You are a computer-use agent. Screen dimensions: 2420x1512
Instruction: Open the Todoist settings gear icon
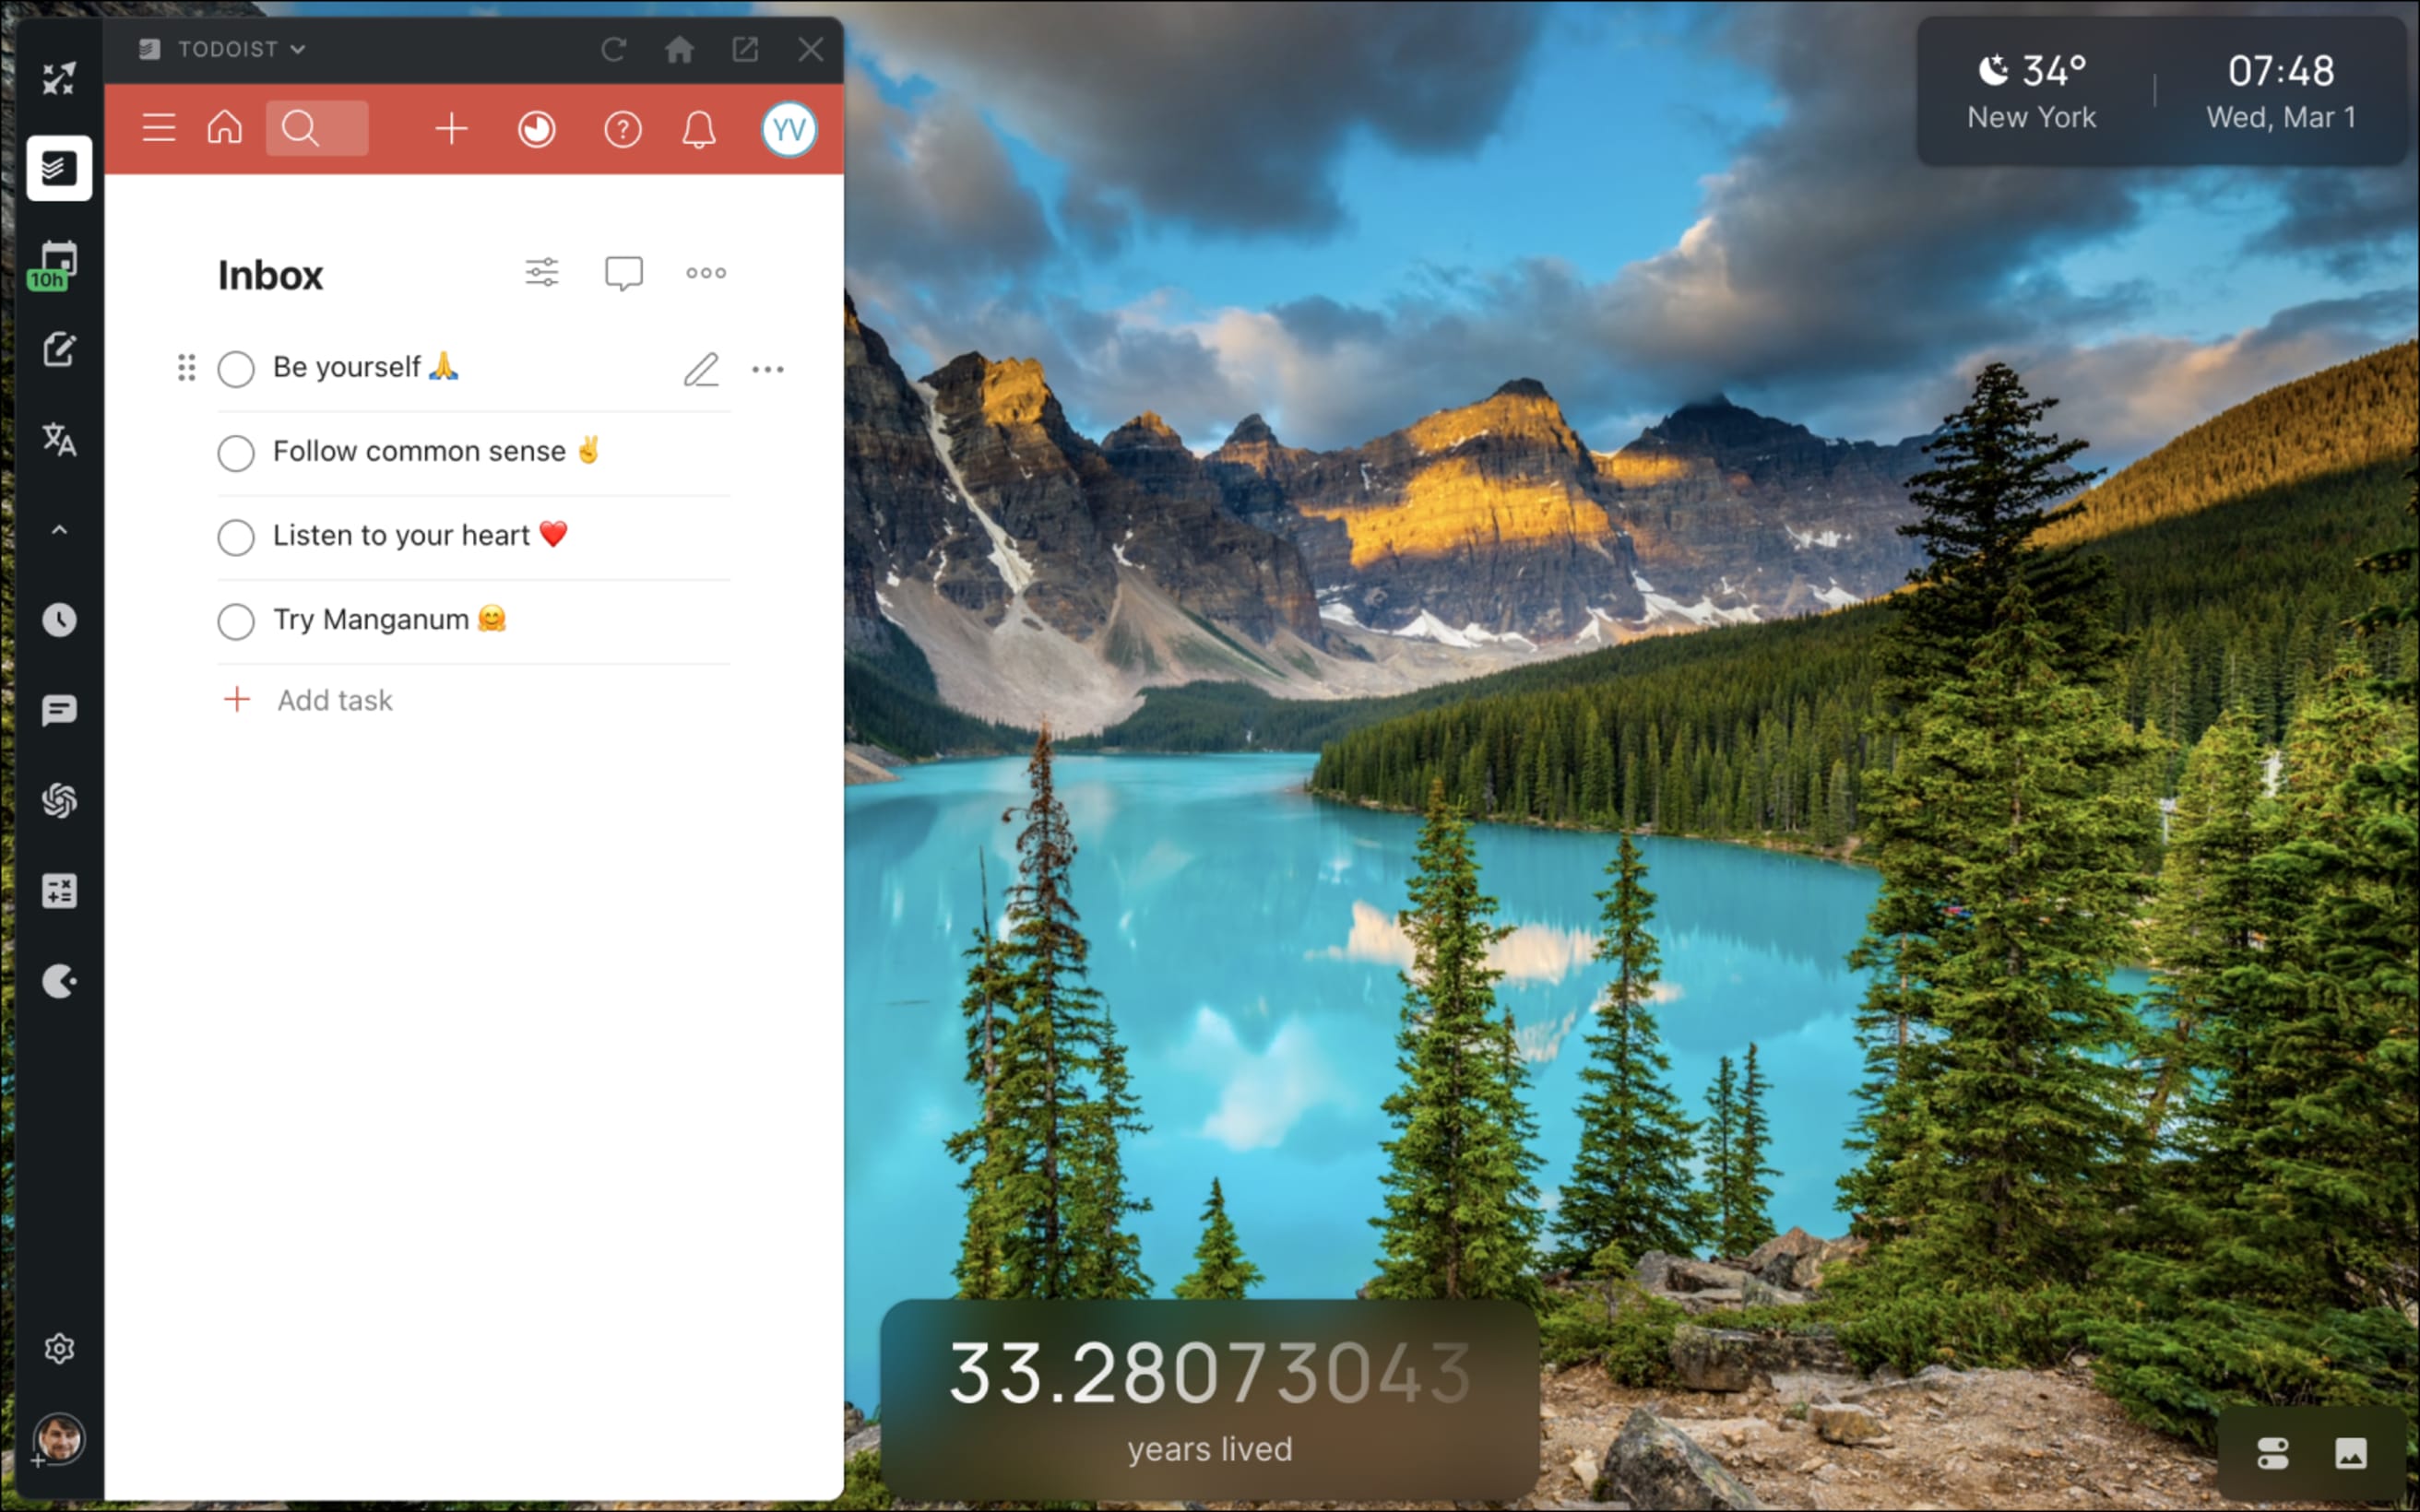(59, 1348)
